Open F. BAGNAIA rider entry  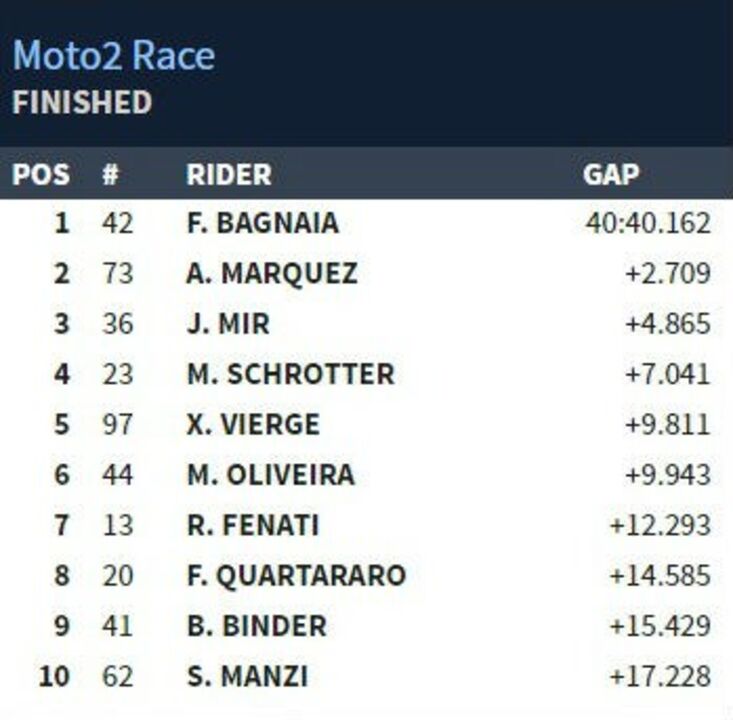point(263,223)
